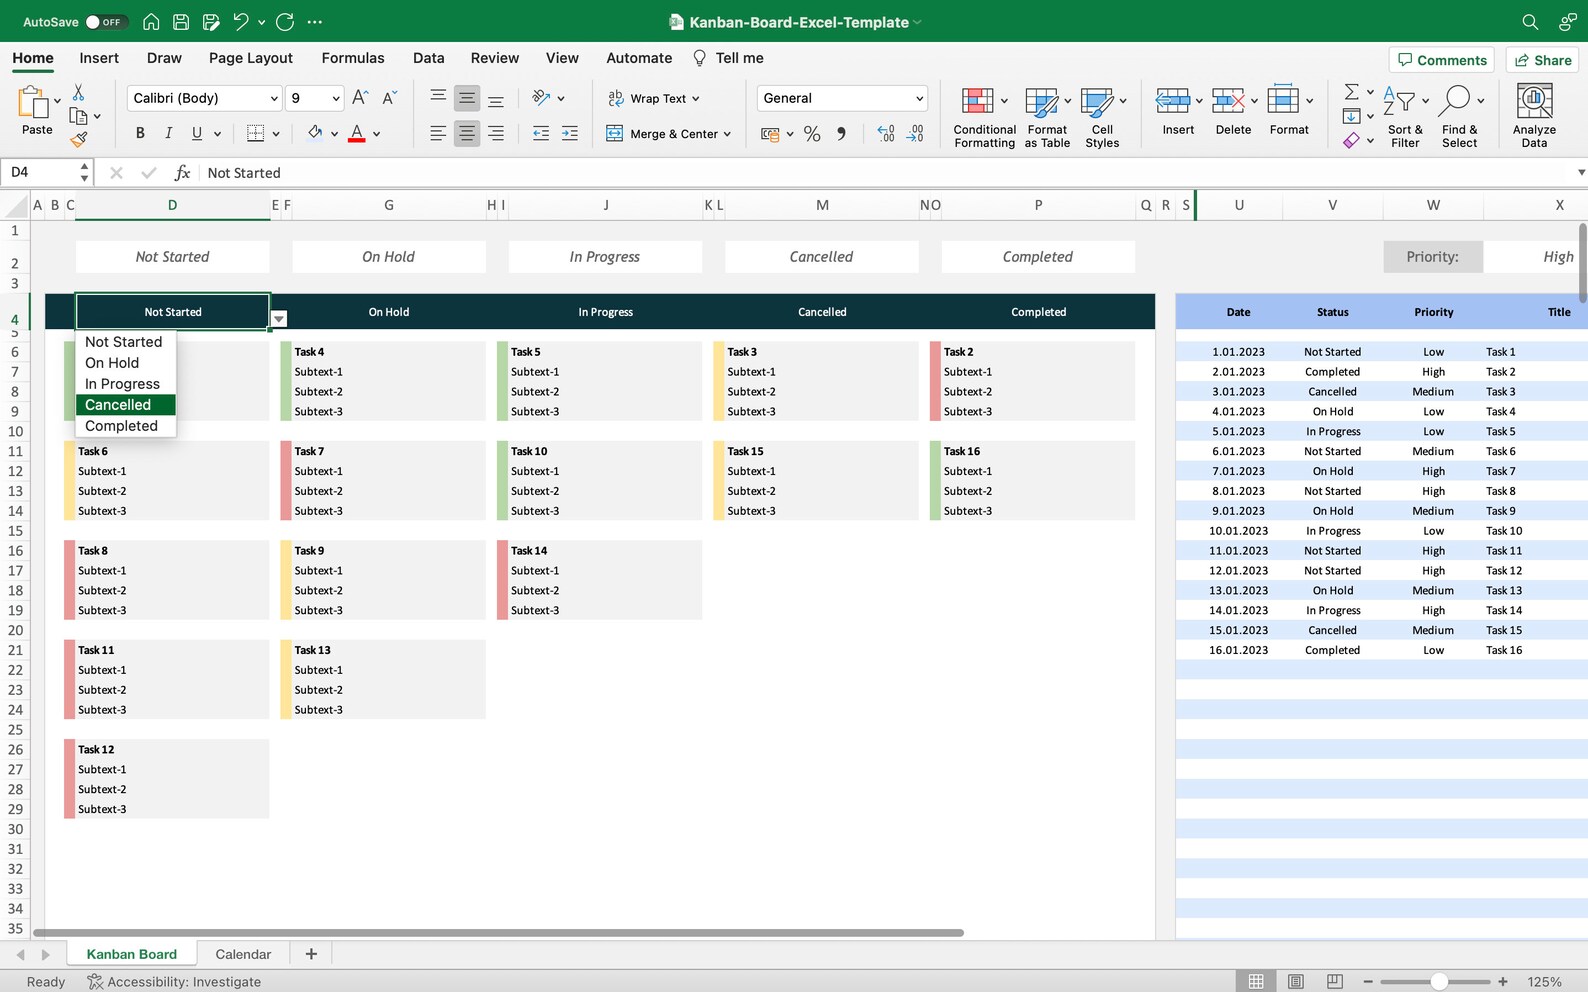Switch to the Calendar sheet tab

coord(243,954)
